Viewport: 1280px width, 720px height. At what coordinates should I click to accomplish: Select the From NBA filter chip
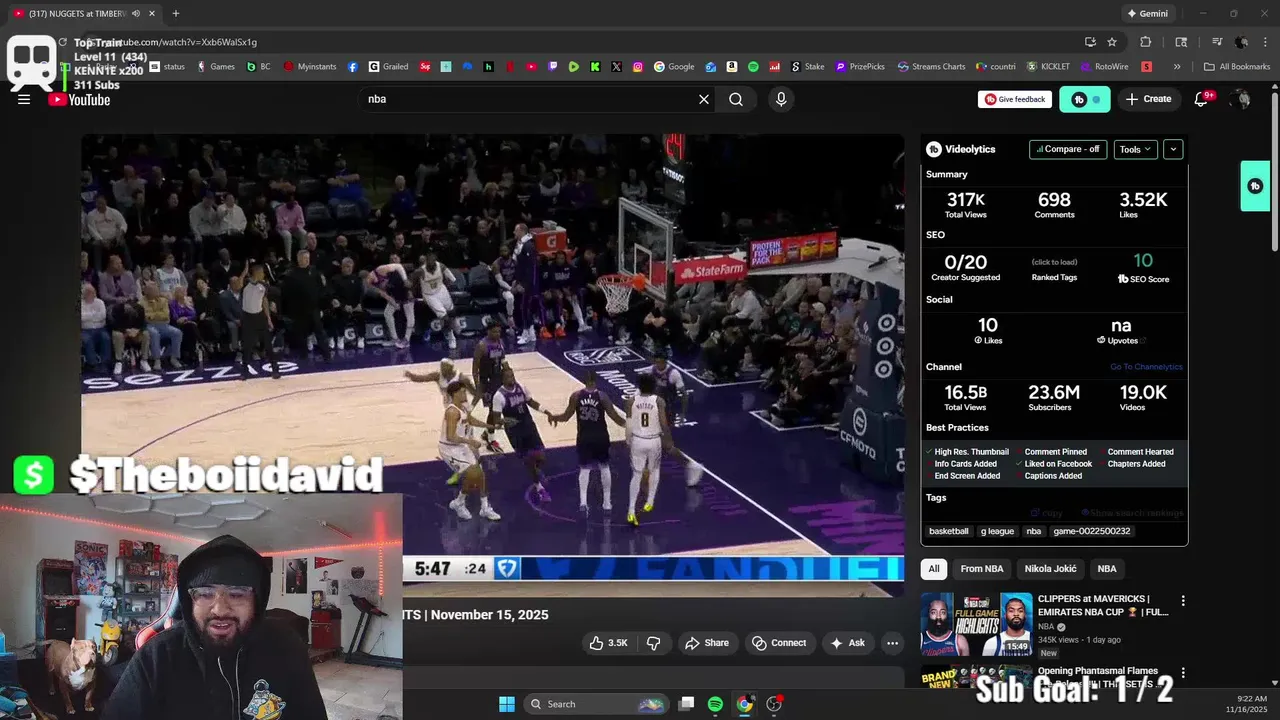pyautogui.click(x=982, y=569)
